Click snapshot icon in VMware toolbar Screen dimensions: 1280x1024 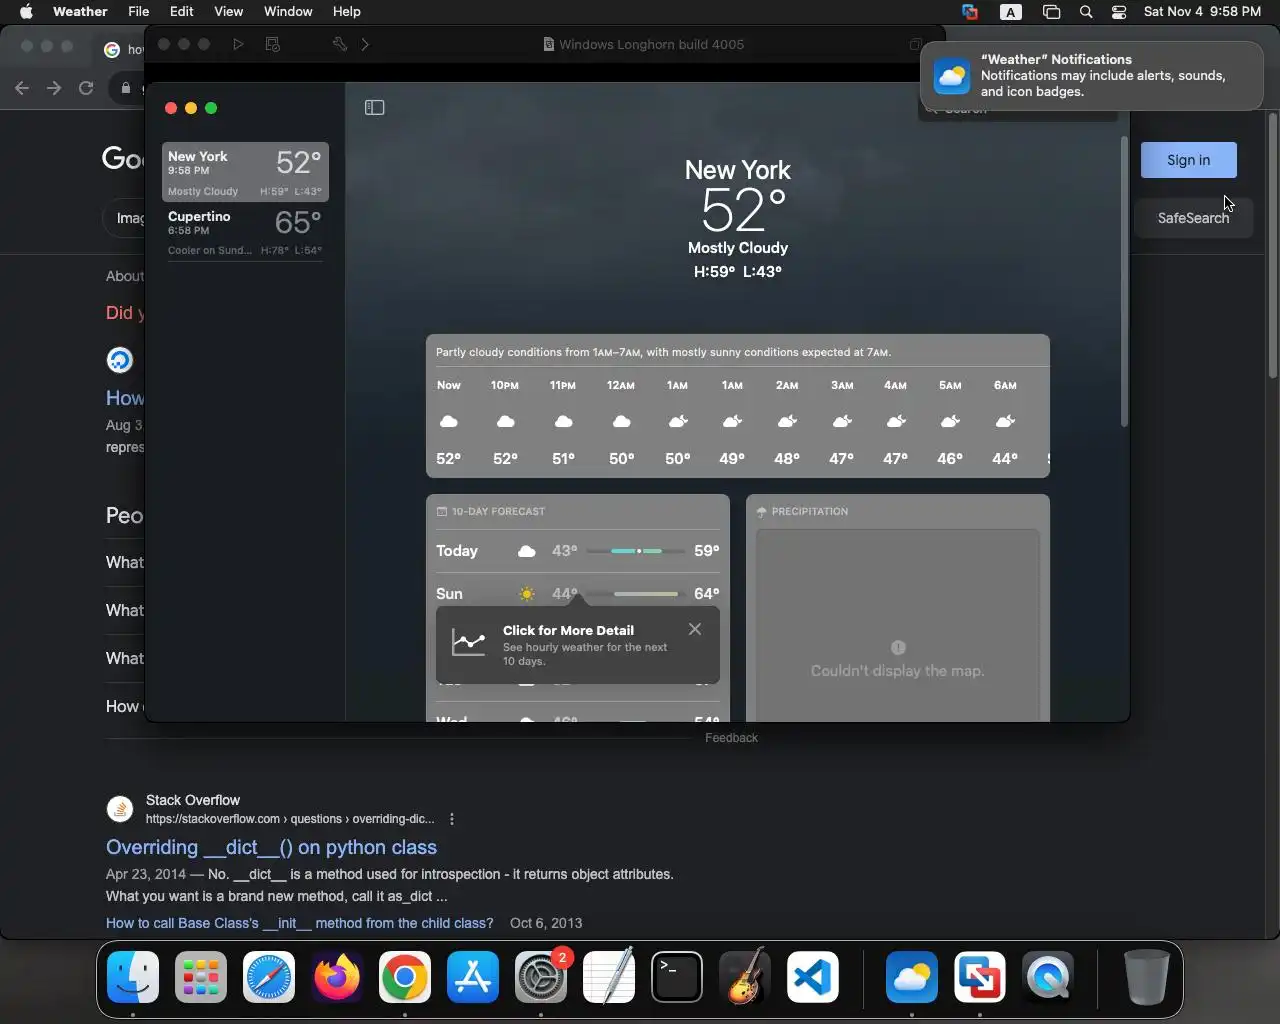pyautogui.click(x=272, y=44)
